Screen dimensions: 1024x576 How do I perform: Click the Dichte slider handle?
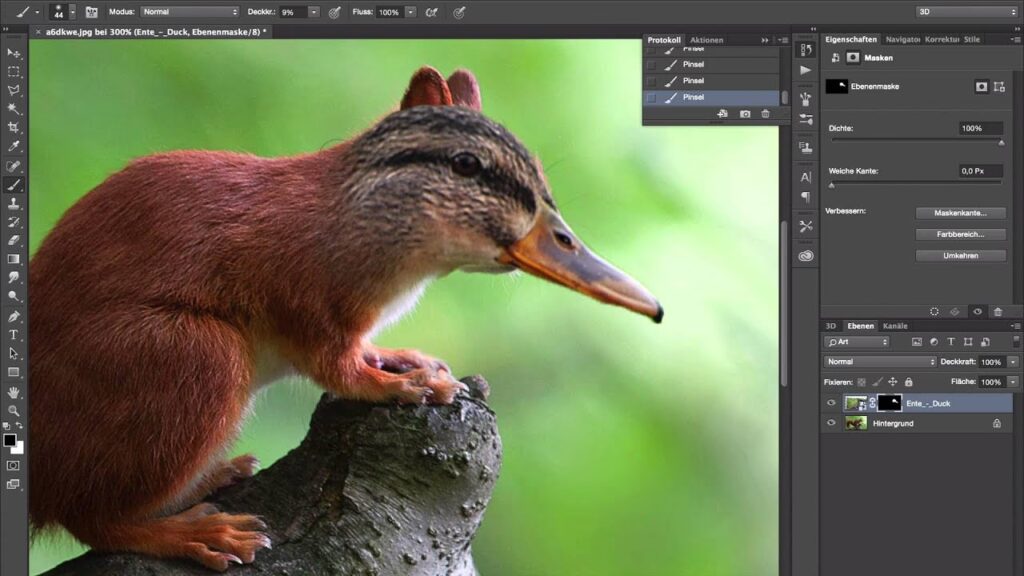tap(1001, 142)
